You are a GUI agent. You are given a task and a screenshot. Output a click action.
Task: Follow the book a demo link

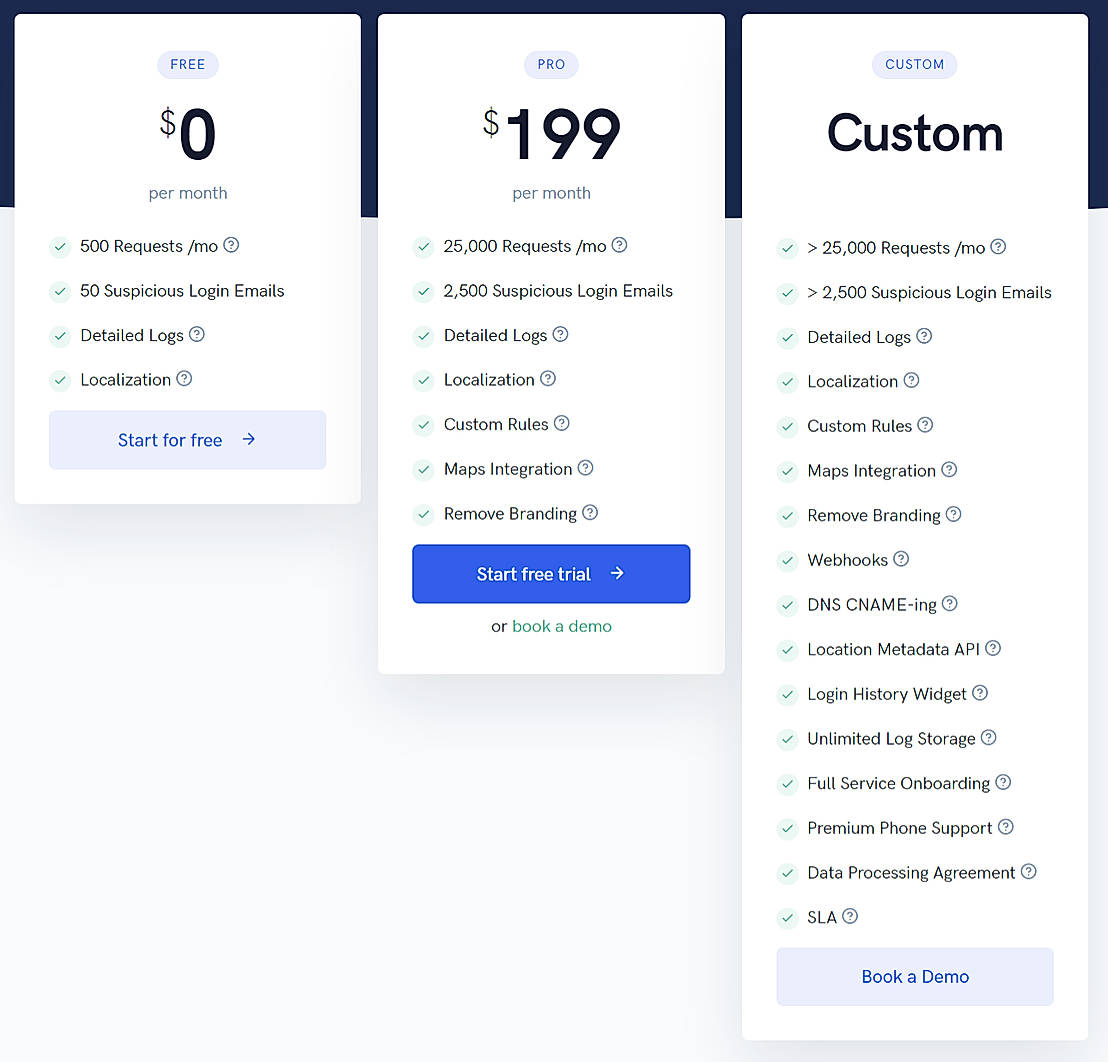pos(562,626)
